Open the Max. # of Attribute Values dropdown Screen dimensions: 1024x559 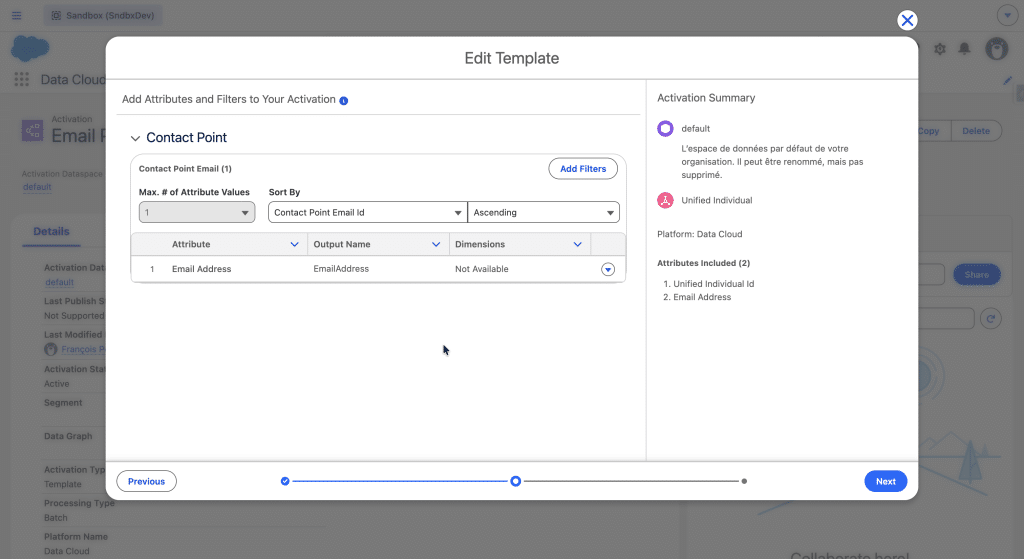[197, 212]
